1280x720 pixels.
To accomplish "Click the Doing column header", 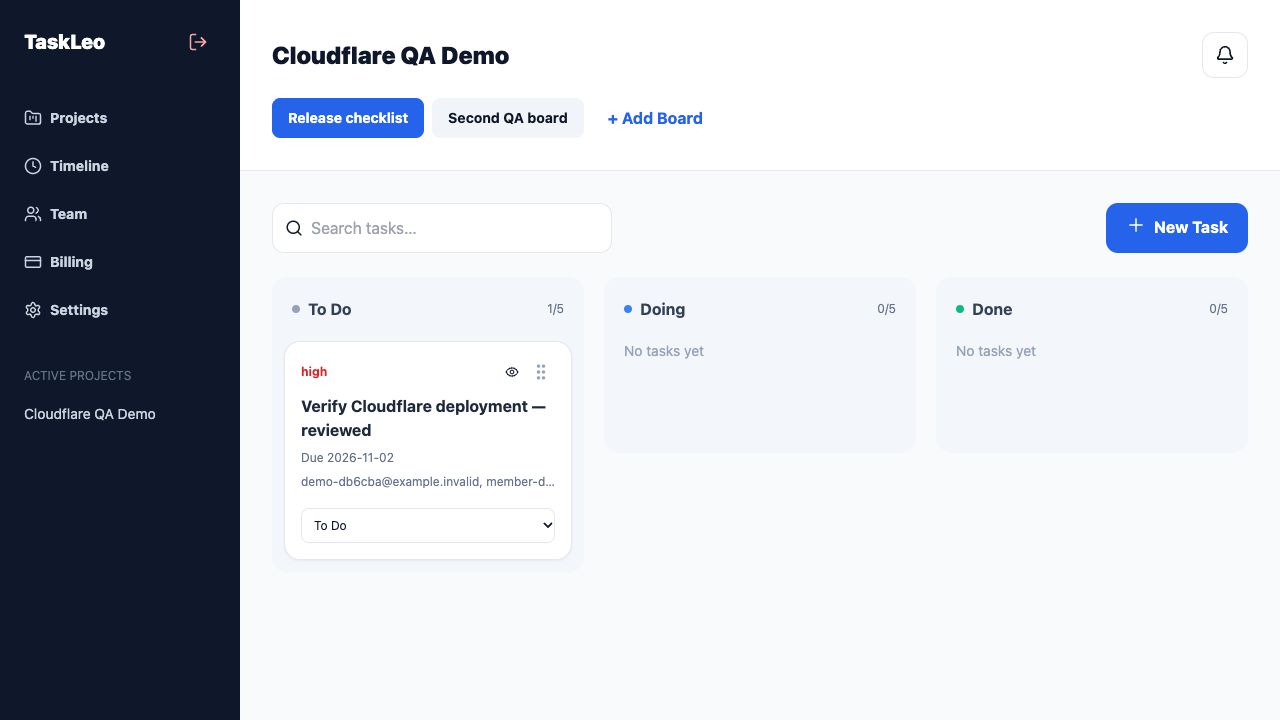I will [662, 310].
